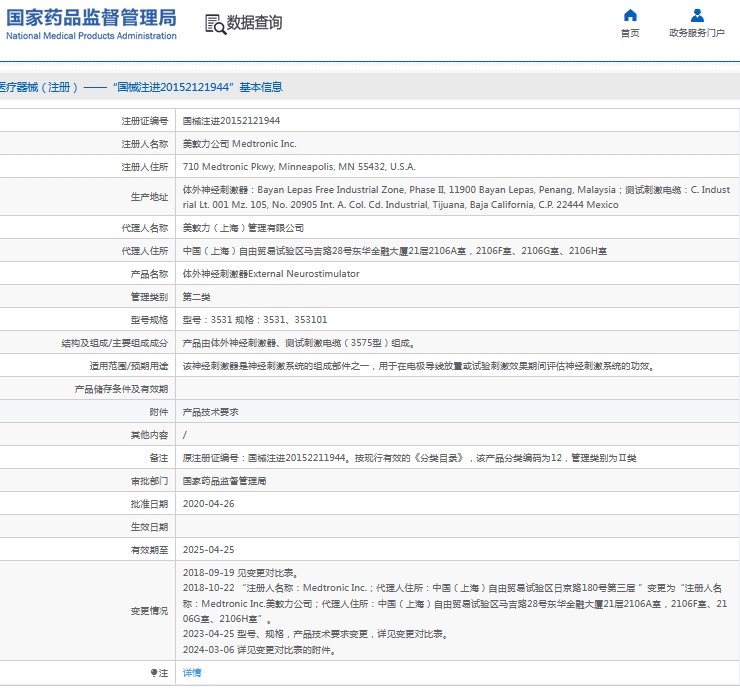The height and width of the screenshot is (692, 740).
Task: Click the home icon labeled 首页
Action: [630, 16]
